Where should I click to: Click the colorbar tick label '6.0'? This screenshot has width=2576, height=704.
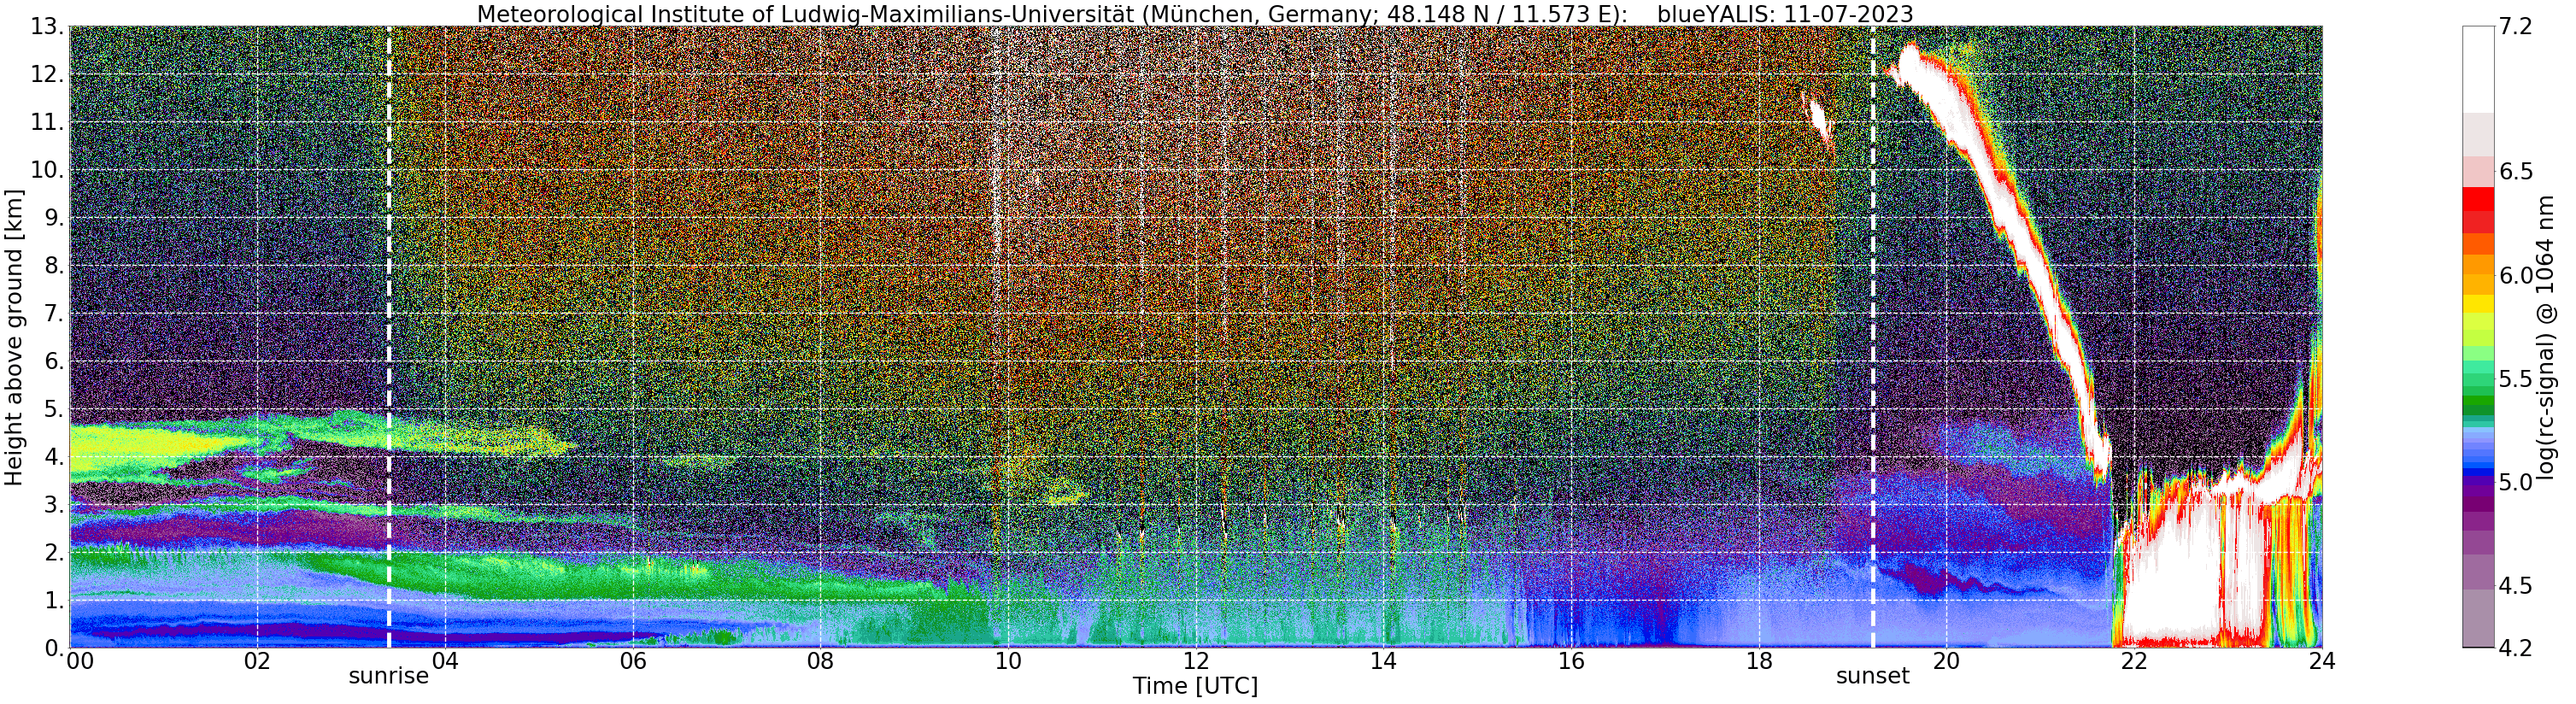click(x=2515, y=275)
